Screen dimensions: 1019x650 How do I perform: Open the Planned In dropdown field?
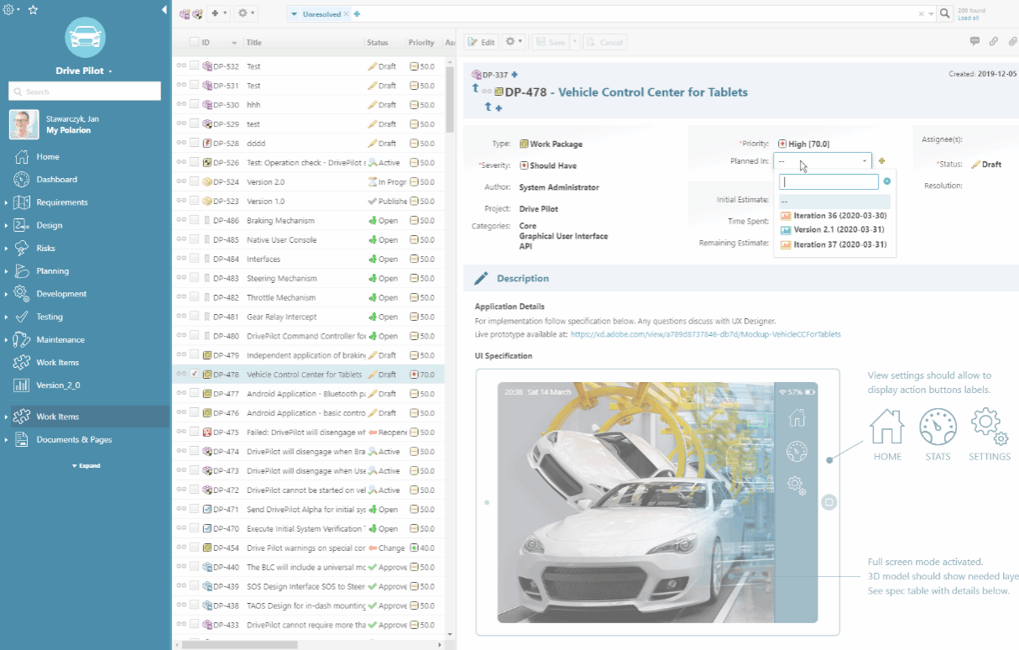823,161
